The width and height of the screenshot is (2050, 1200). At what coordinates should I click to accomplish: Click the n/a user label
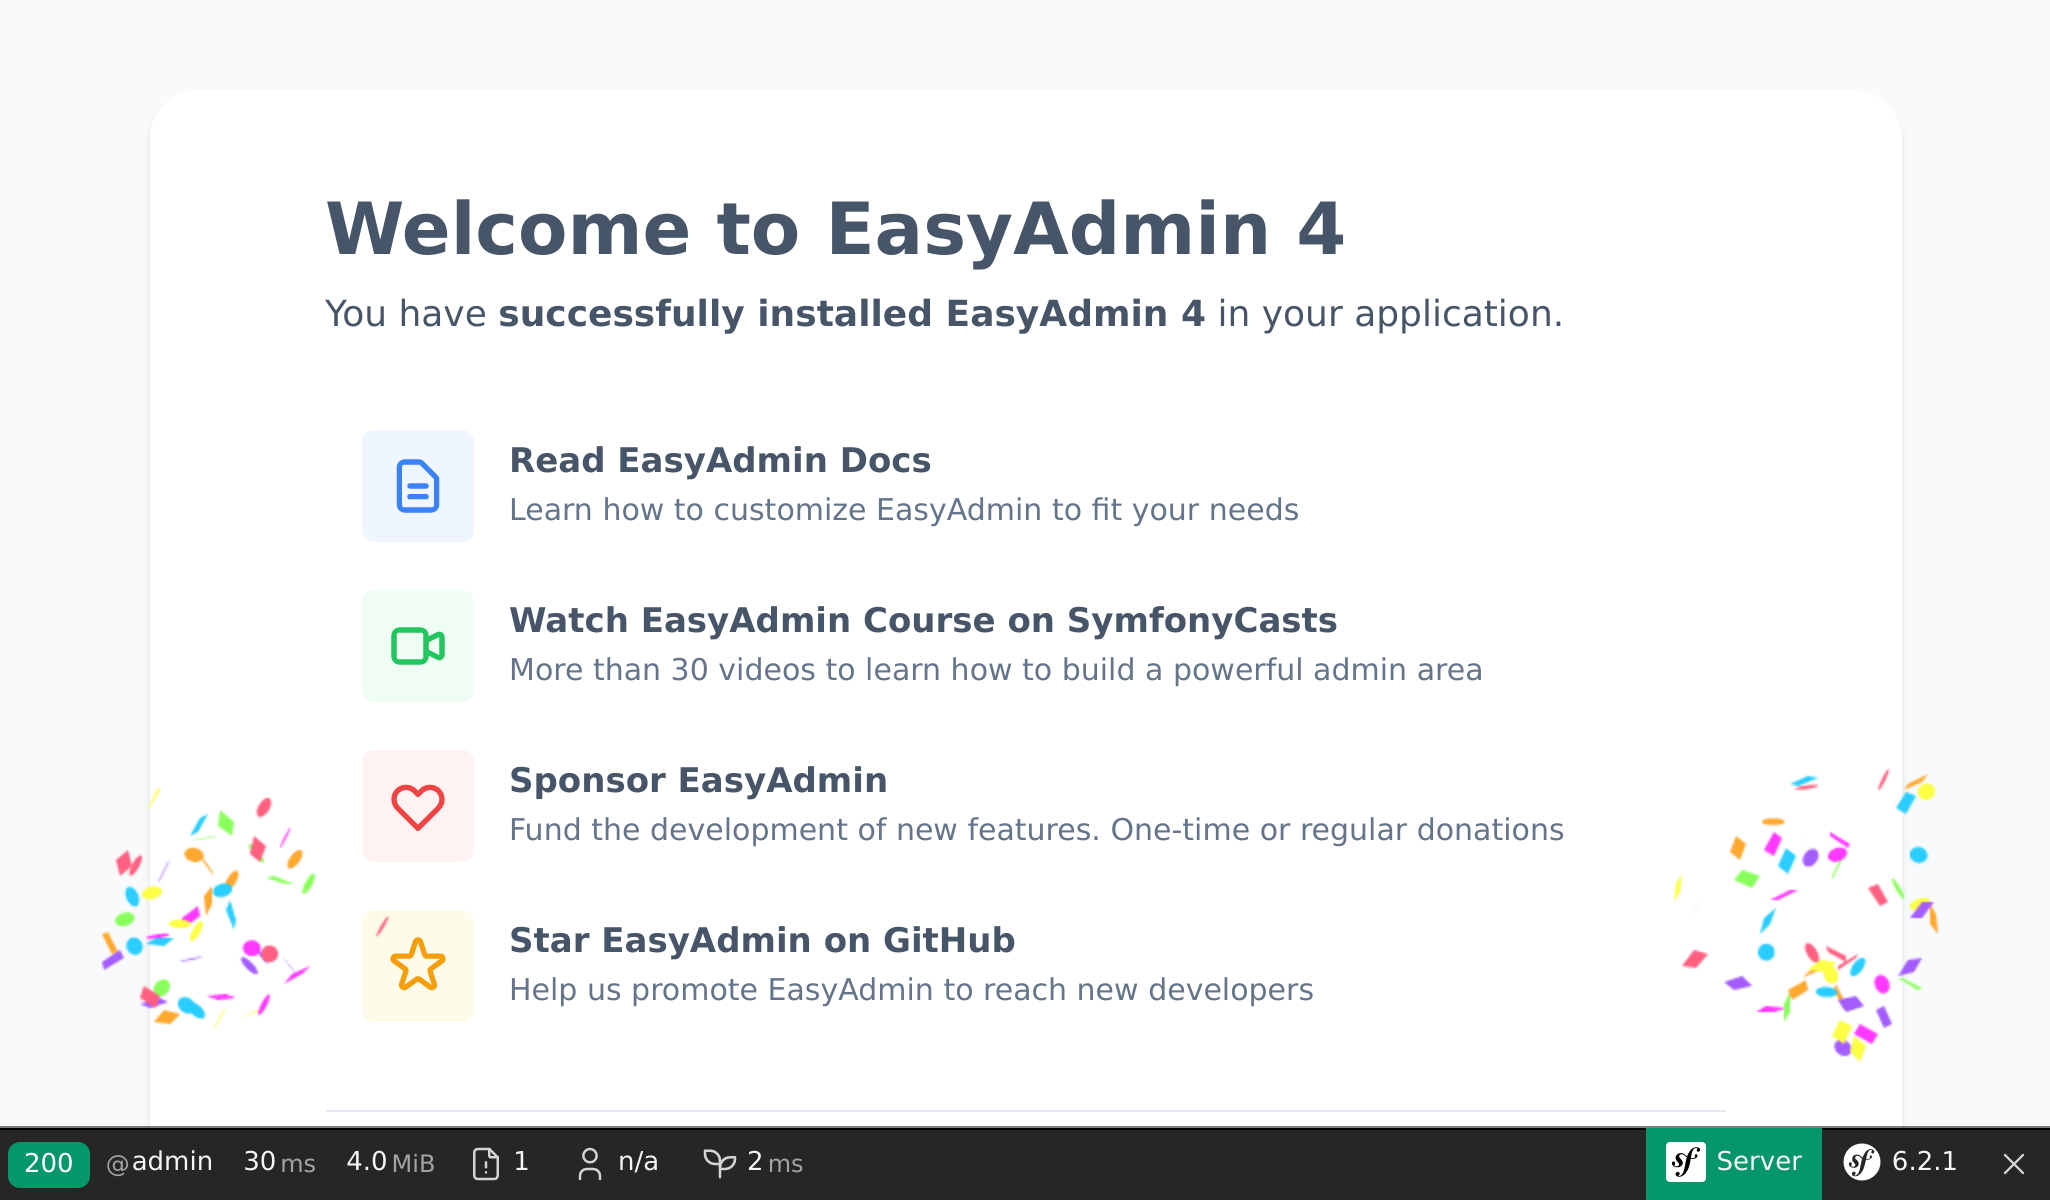(x=638, y=1162)
